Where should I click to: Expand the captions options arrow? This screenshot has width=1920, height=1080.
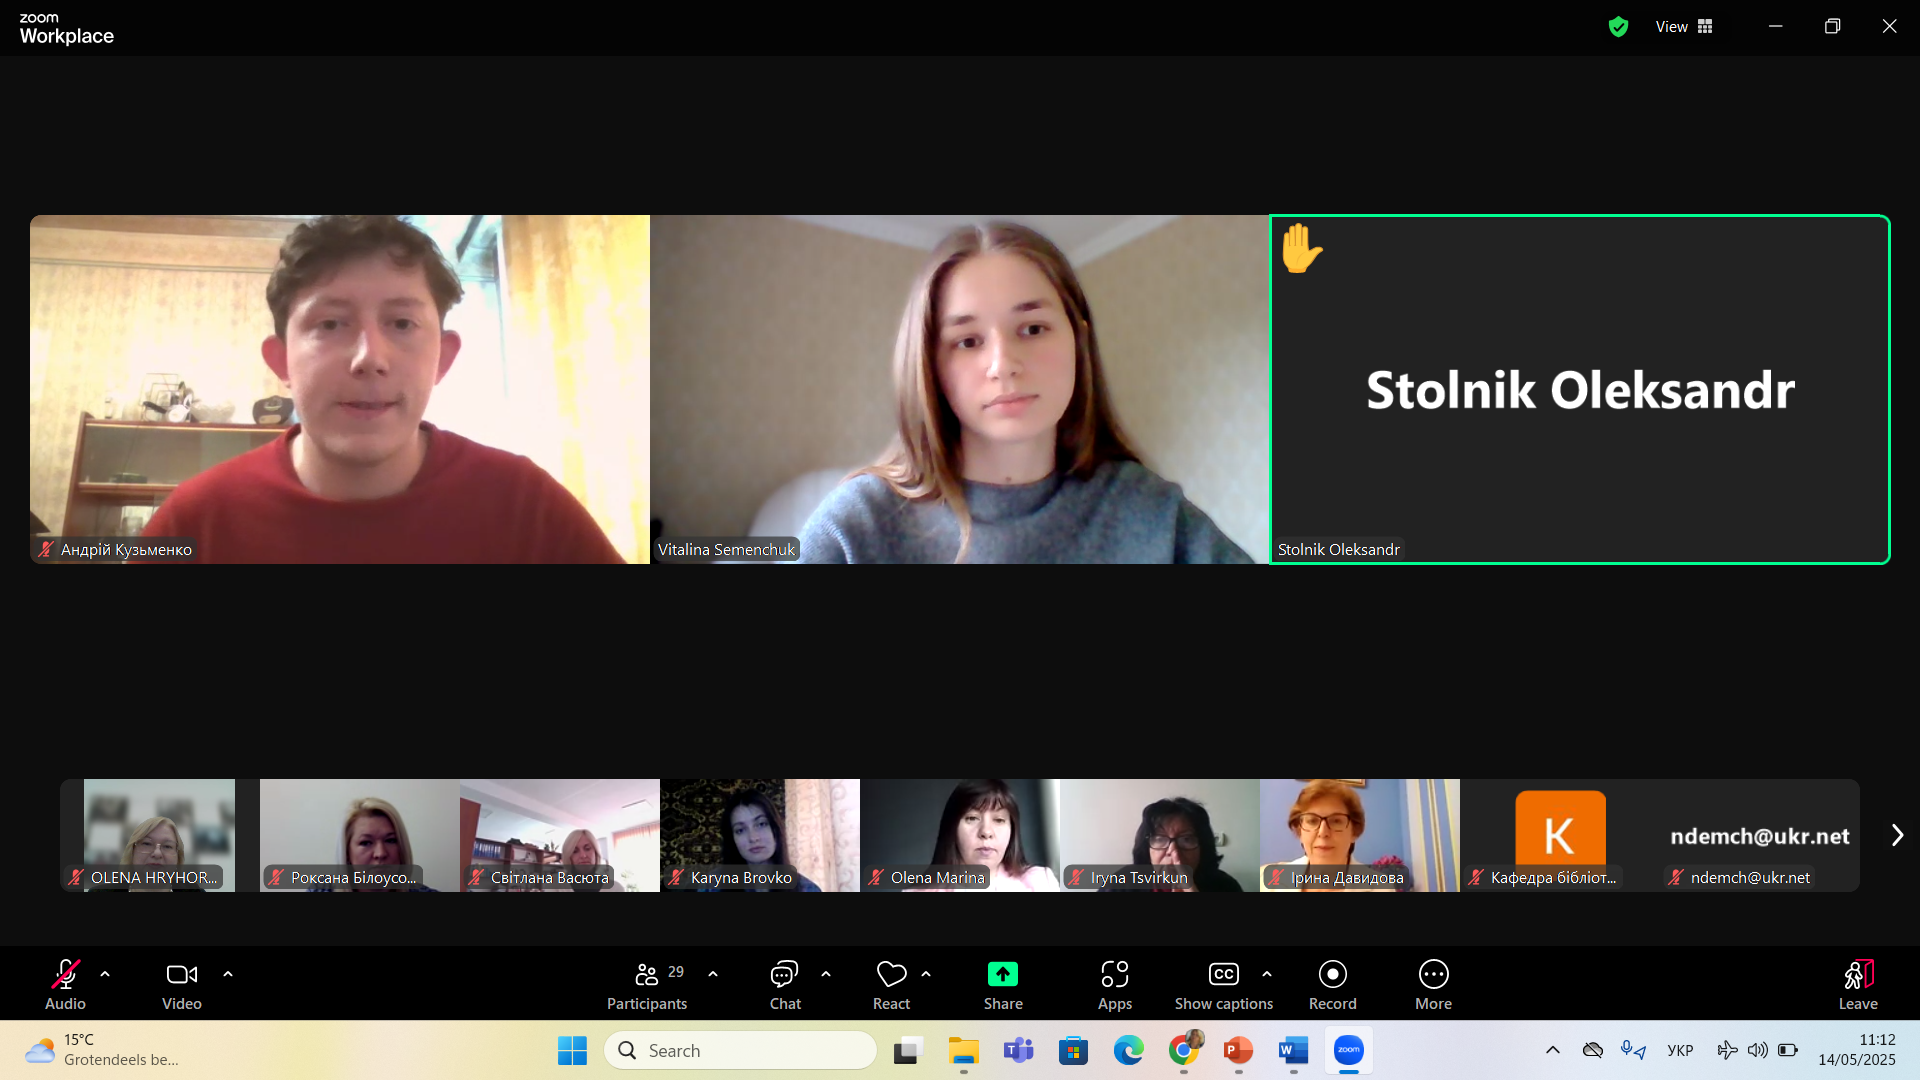point(1267,973)
